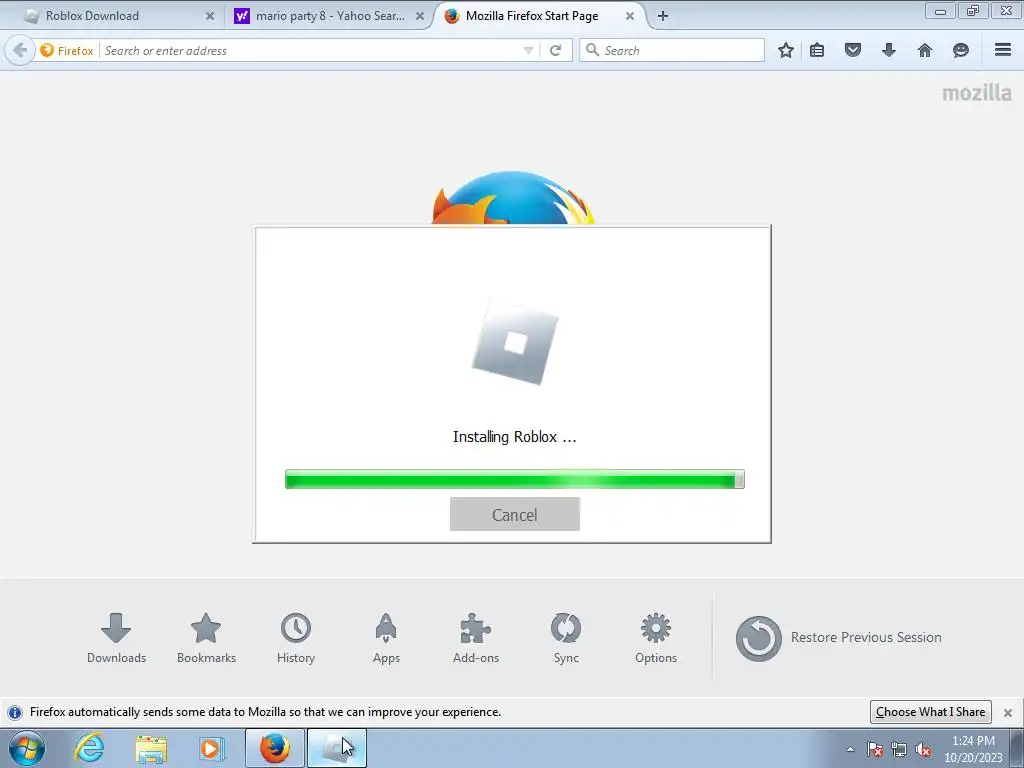The image size is (1024, 768).
Task: Cancel the Roblox installation
Action: pos(515,515)
